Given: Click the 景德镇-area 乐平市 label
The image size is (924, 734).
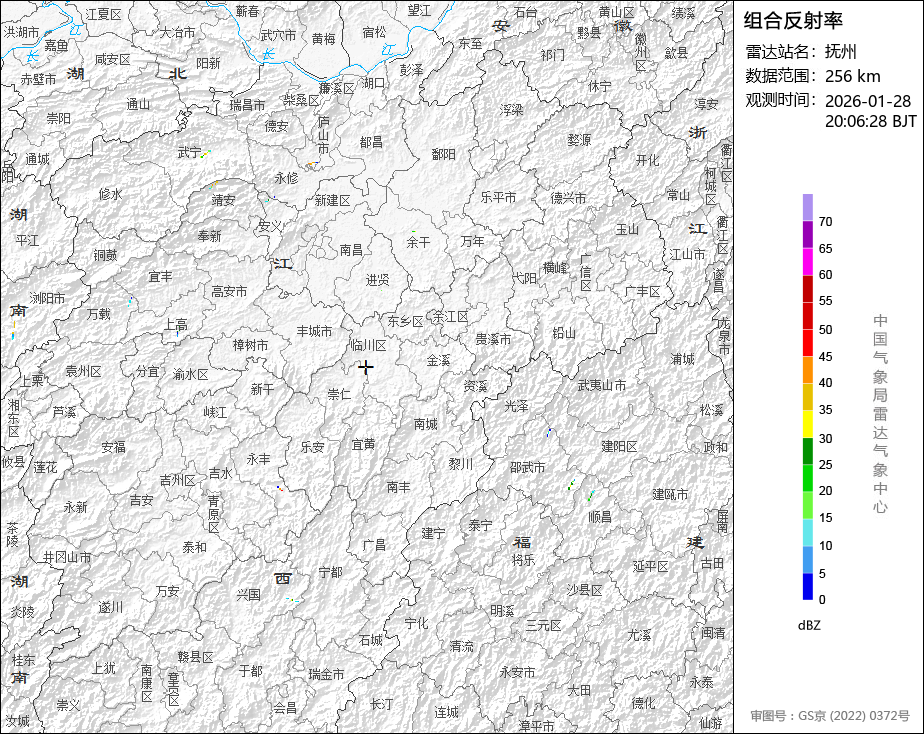Looking at the screenshot, I should [499, 197].
